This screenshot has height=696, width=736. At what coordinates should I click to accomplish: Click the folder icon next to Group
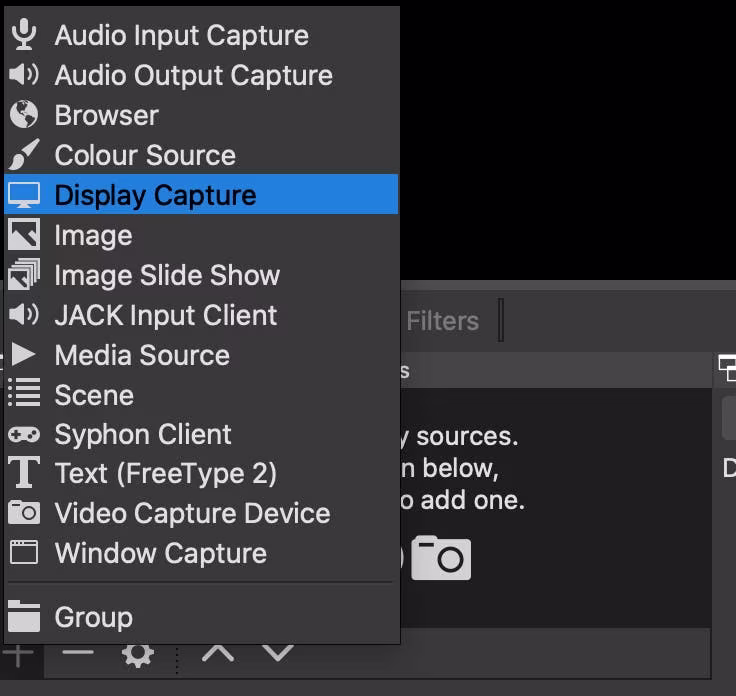(23, 617)
